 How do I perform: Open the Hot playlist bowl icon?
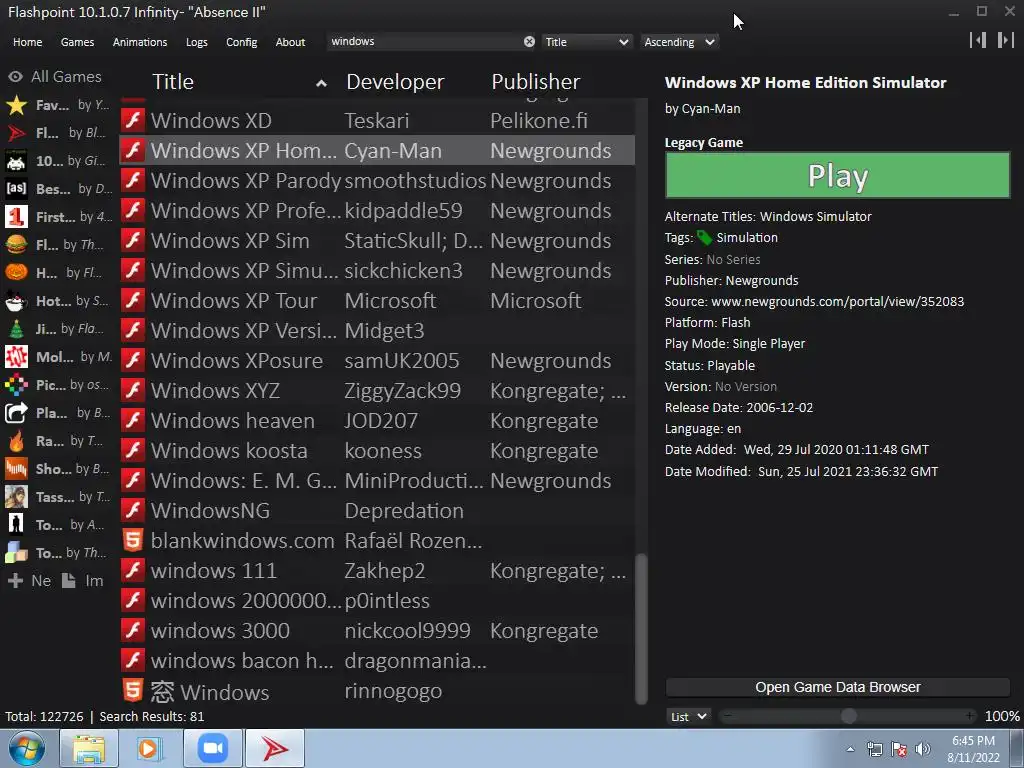[16, 301]
